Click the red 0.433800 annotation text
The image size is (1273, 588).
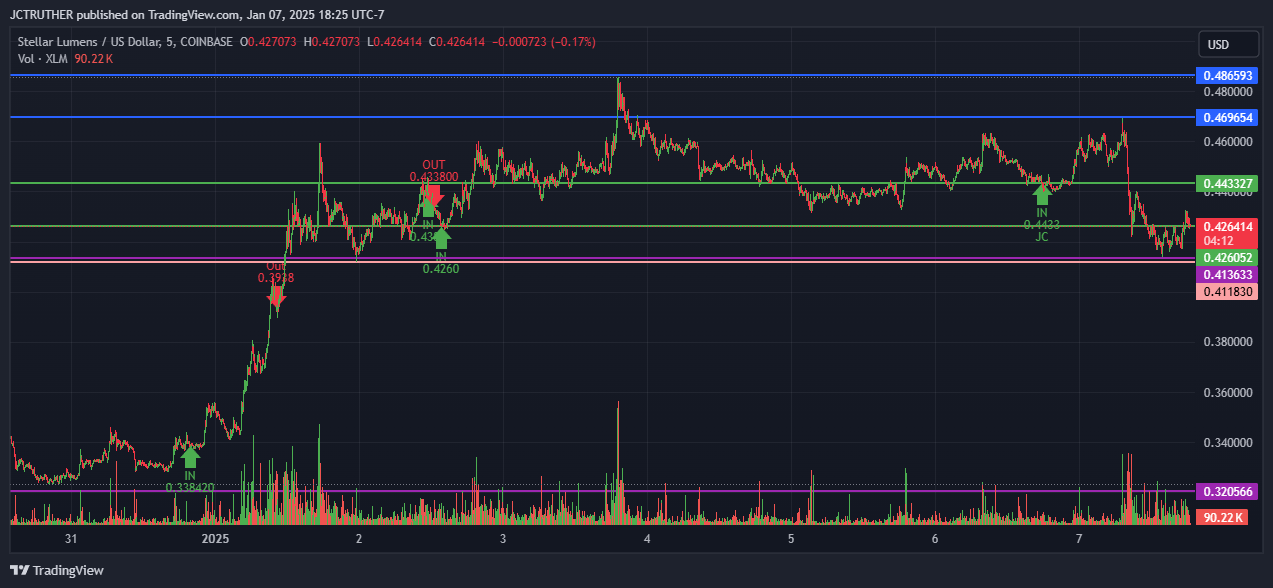click(x=434, y=177)
